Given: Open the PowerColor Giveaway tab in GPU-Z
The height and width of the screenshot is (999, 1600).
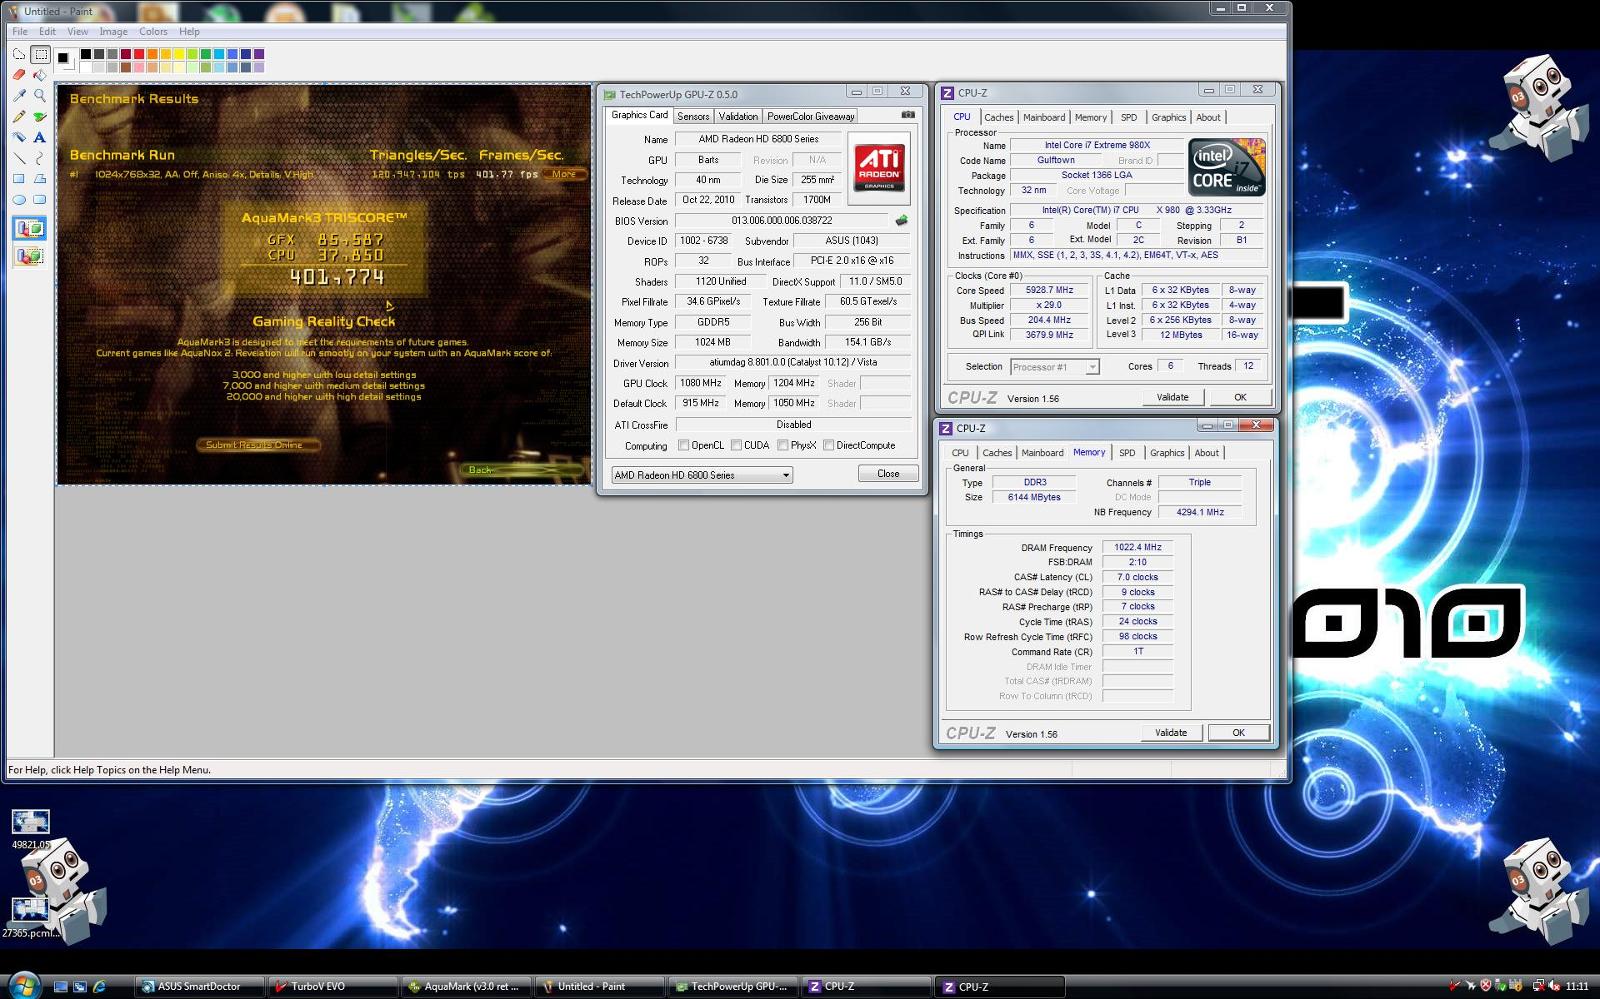Looking at the screenshot, I should (811, 116).
